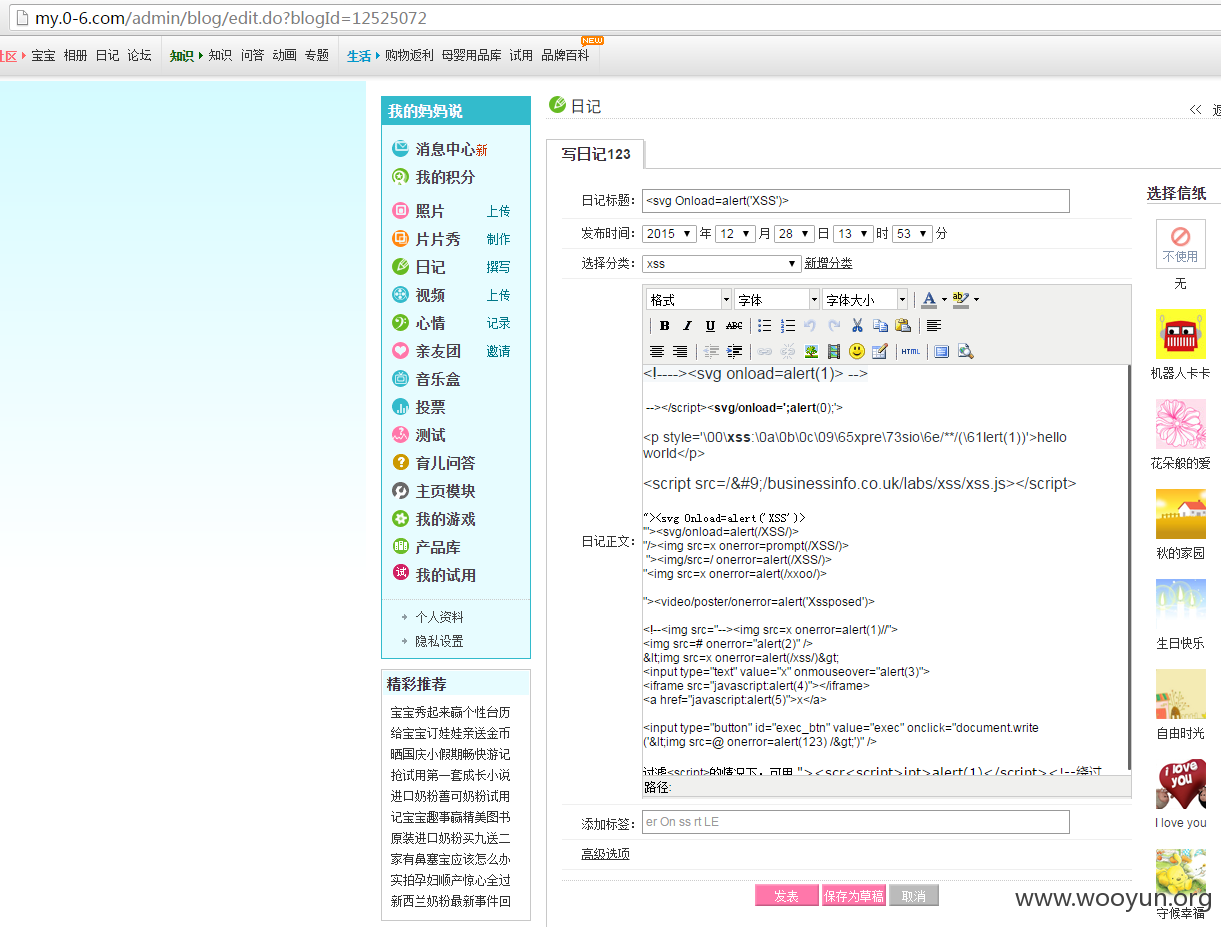Apply text color with the A icon
This screenshot has height=927, width=1221.
pyautogui.click(x=929, y=299)
